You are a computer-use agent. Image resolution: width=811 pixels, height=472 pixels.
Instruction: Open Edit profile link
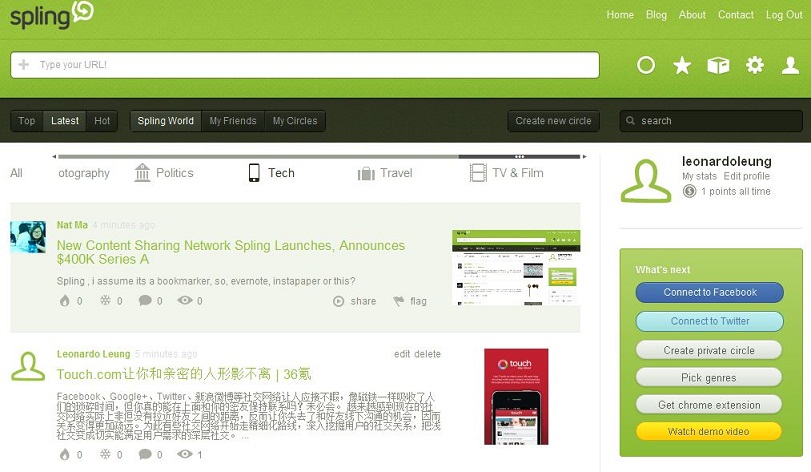click(x=746, y=176)
